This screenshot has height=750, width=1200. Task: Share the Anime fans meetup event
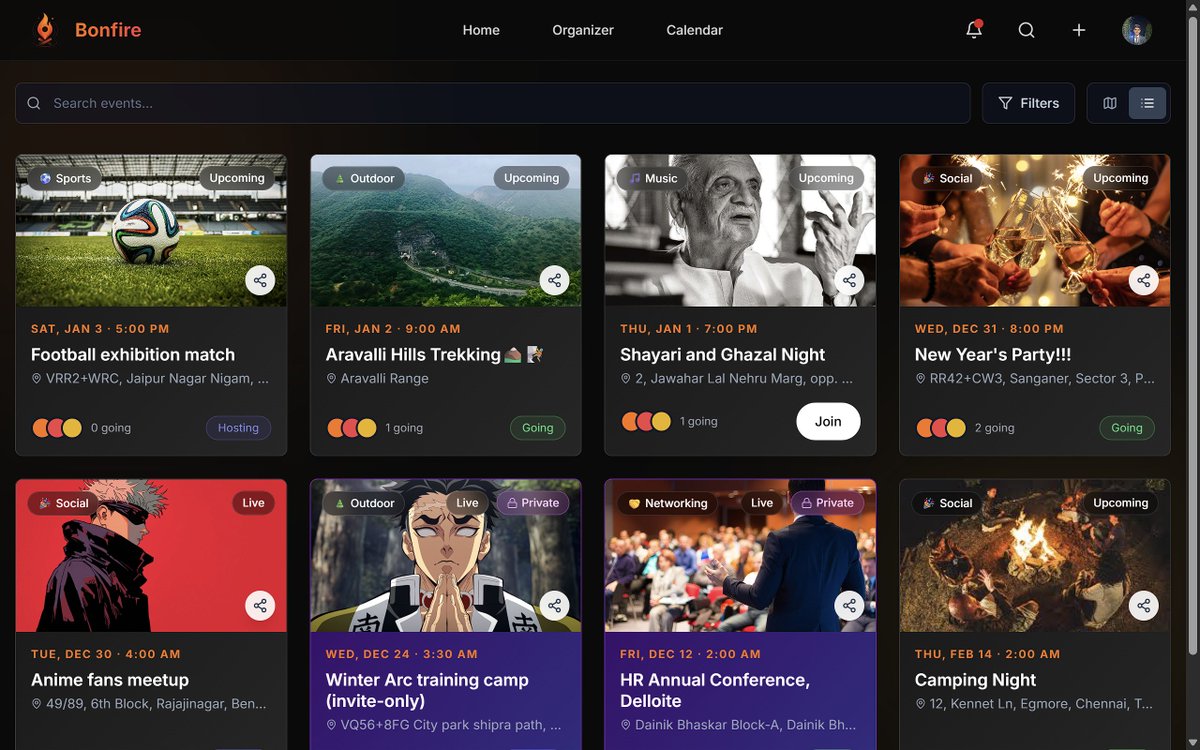pyautogui.click(x=260, y=605)
